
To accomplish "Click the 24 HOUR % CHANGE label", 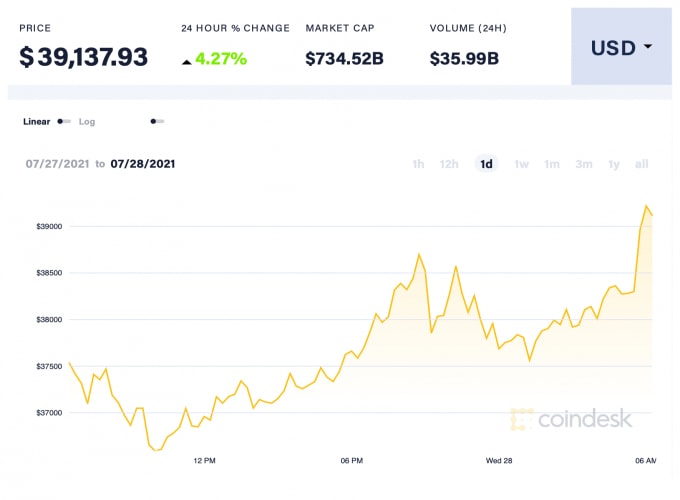I will (235, 28).
